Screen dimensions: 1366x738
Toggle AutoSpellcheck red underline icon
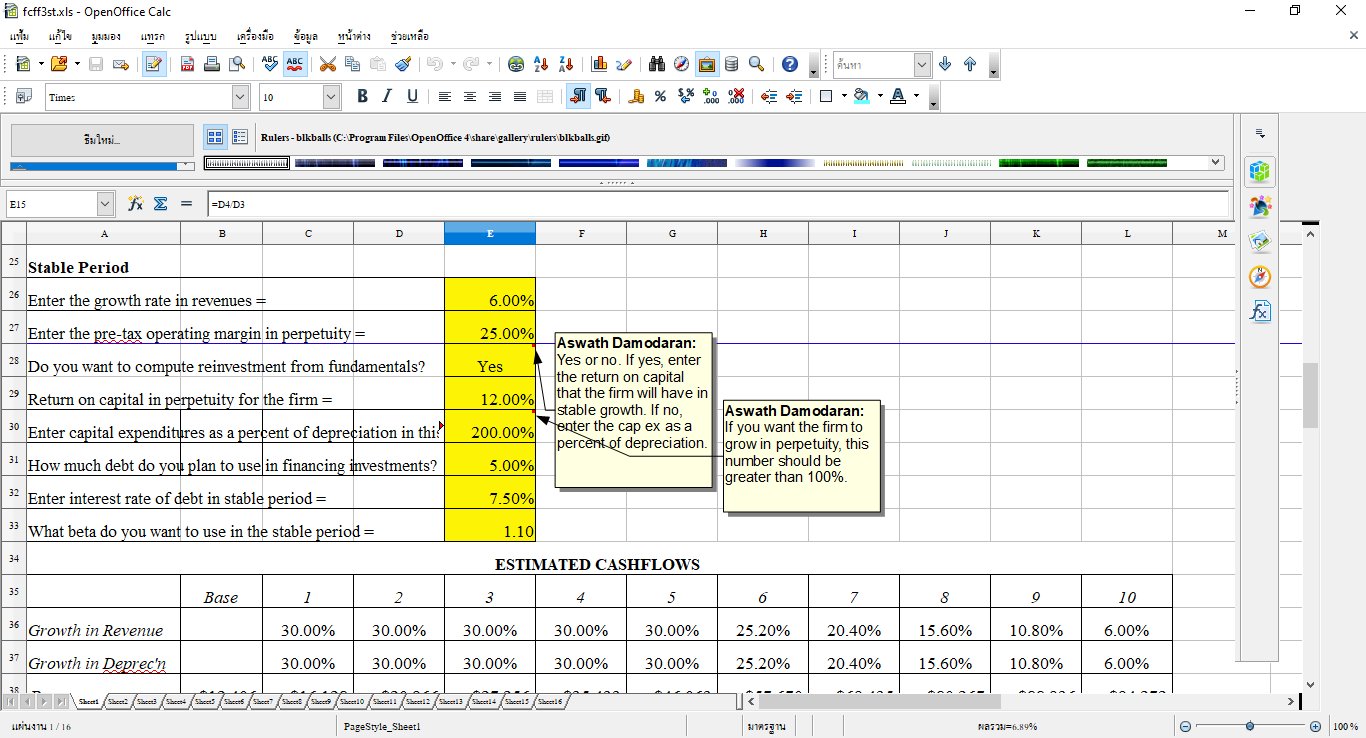click(x=294, y=64)
